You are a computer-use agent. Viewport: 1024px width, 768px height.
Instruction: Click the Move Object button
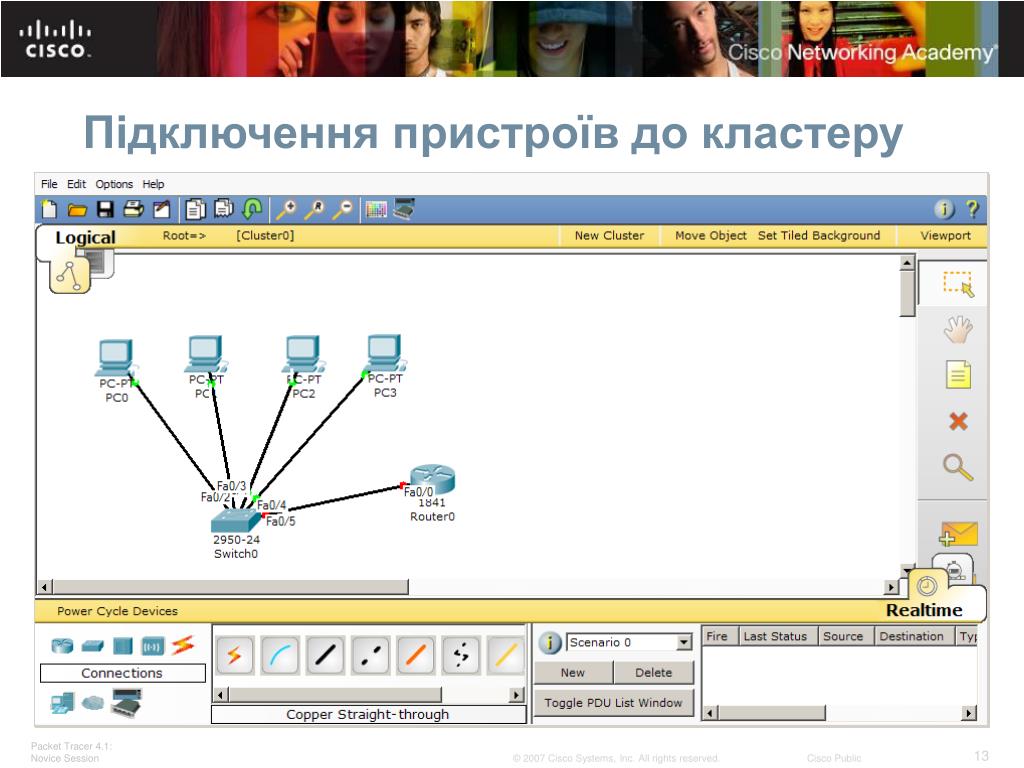point(711,236)
